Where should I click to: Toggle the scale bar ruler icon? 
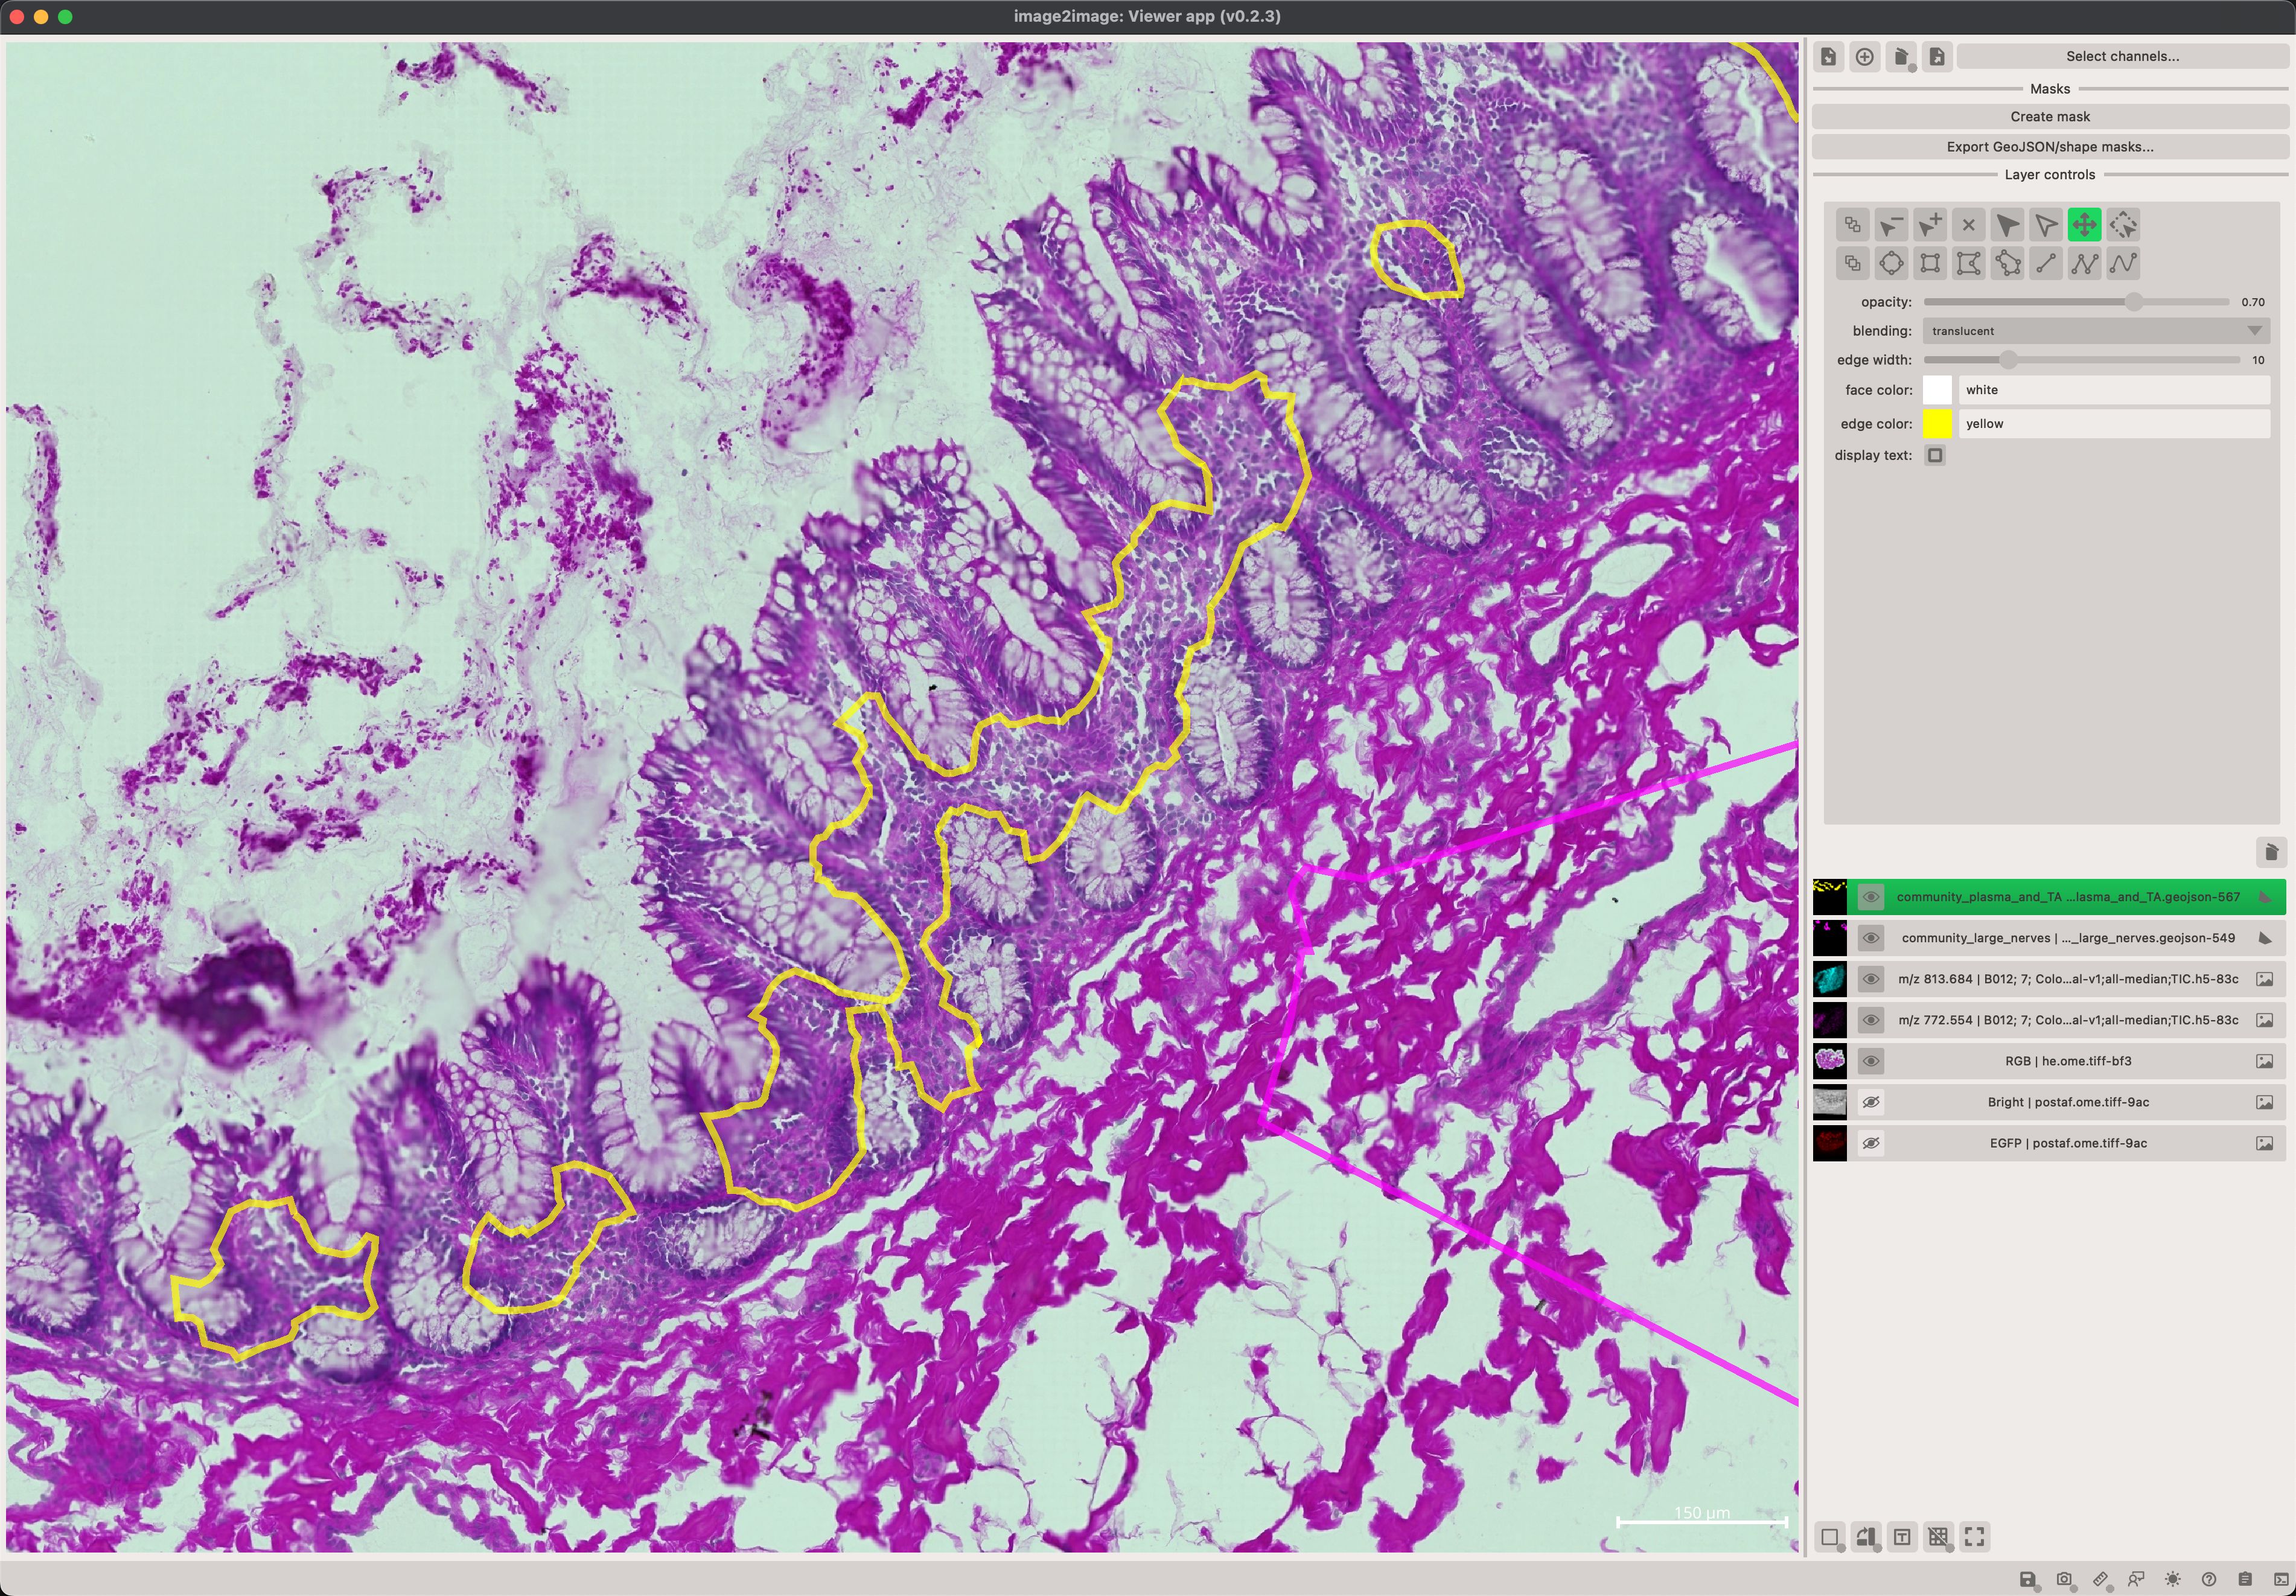[2100, 1579]
